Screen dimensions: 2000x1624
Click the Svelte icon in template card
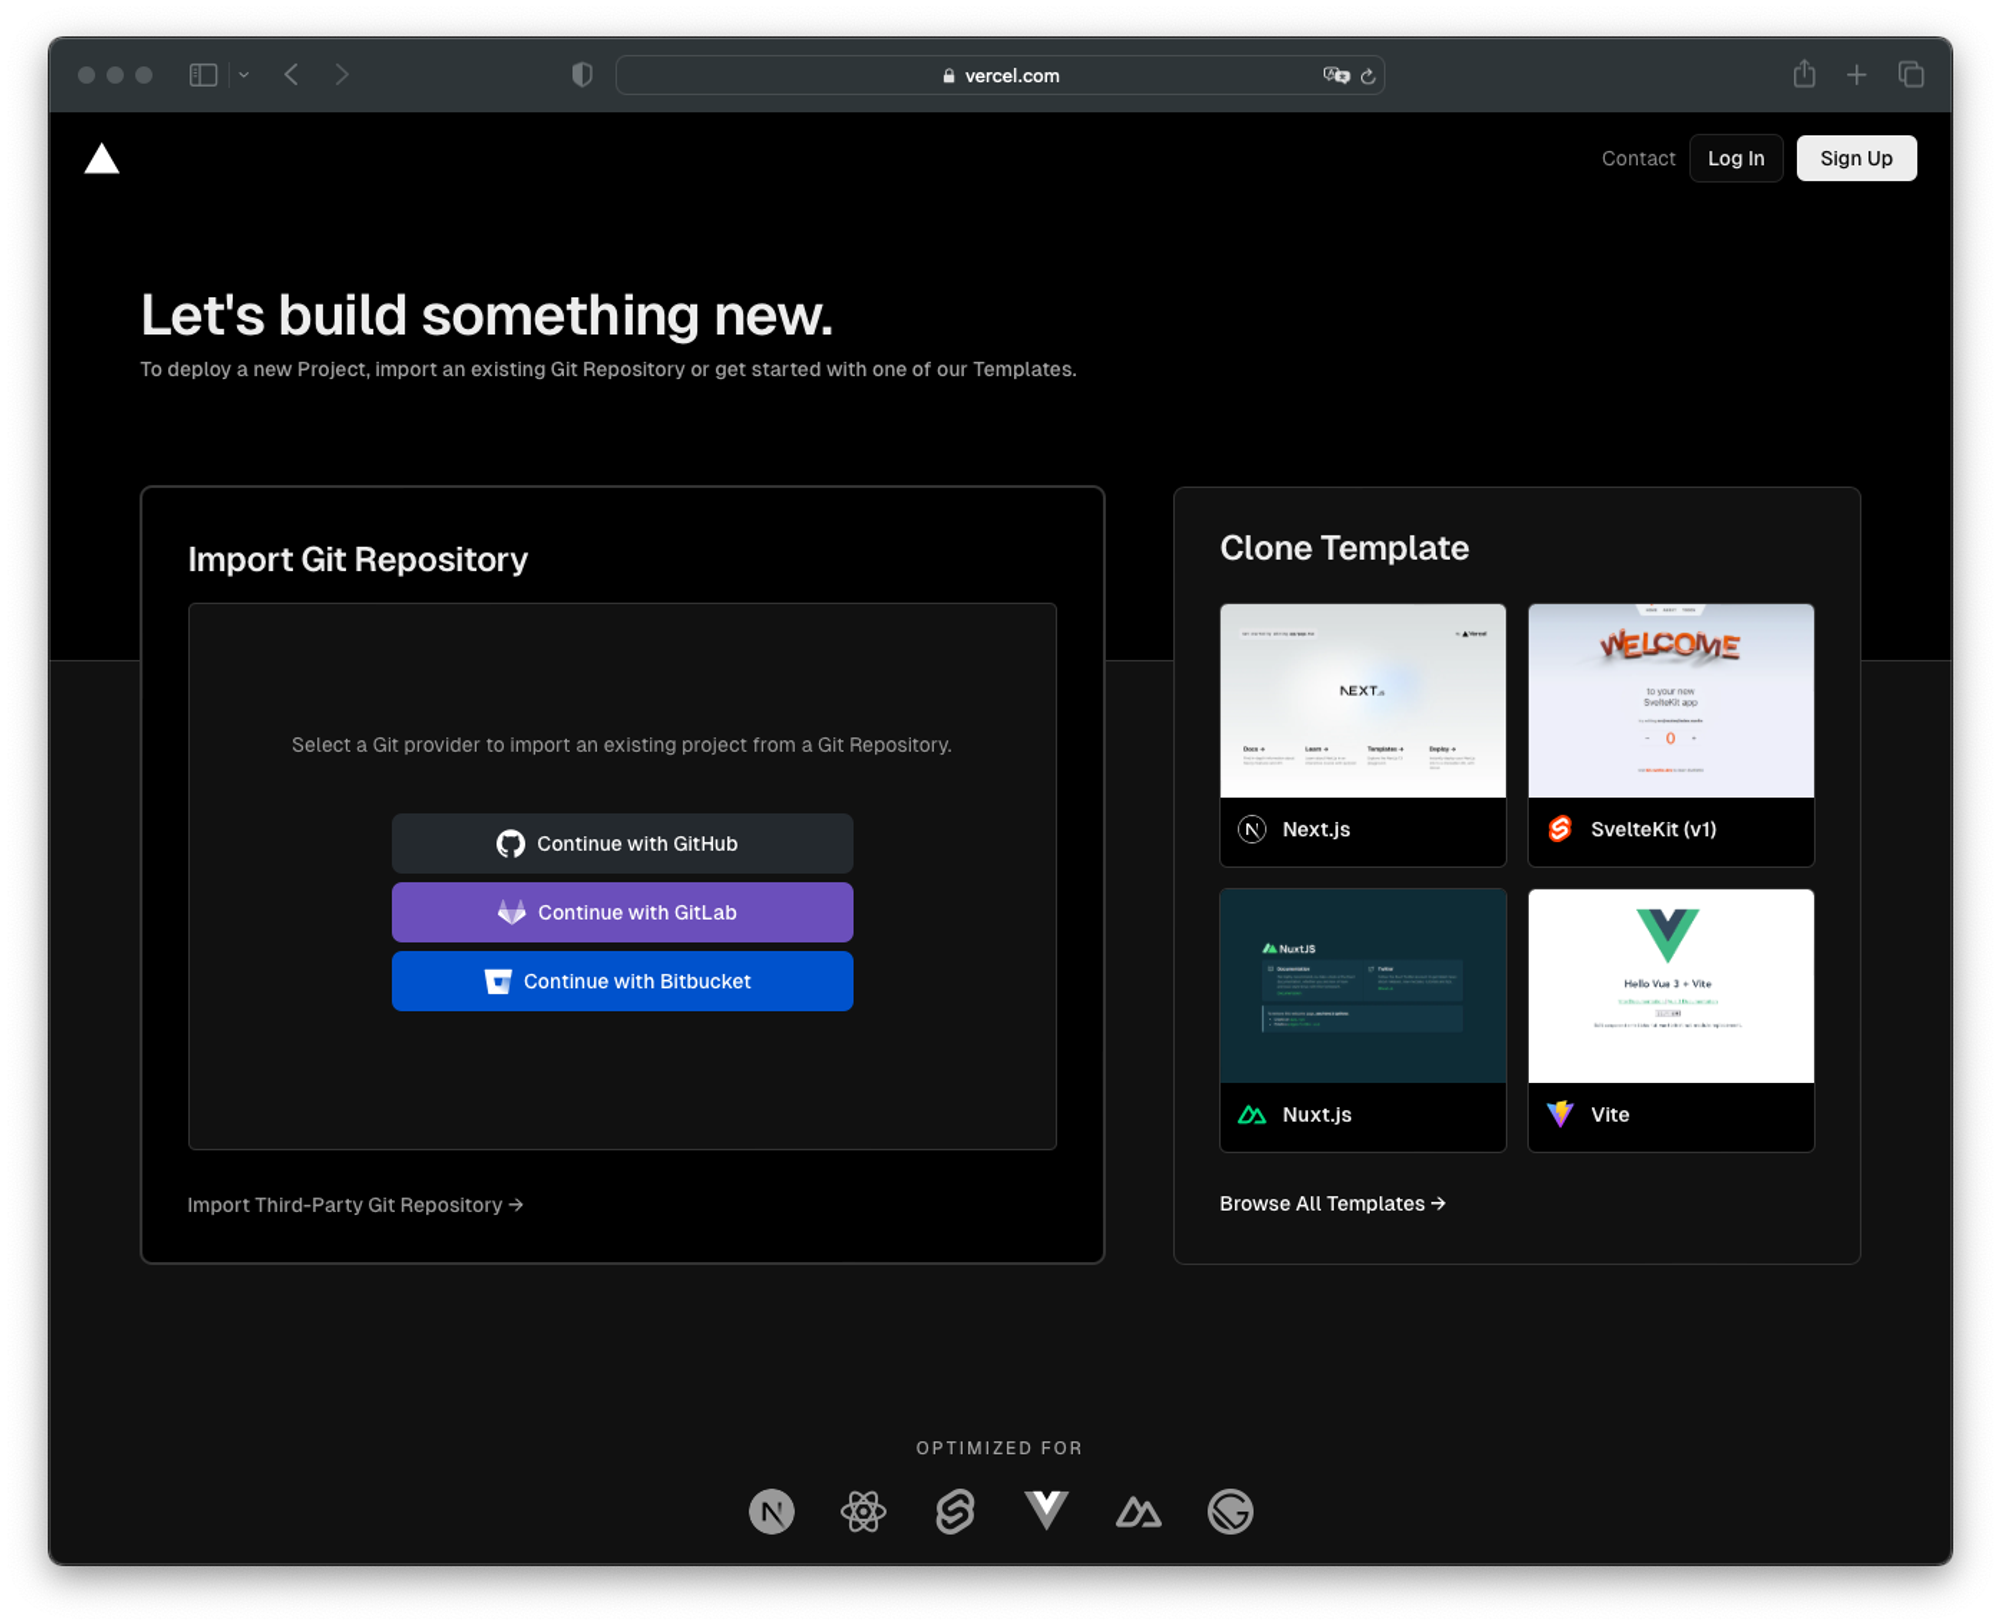[x=1560, y=829]
